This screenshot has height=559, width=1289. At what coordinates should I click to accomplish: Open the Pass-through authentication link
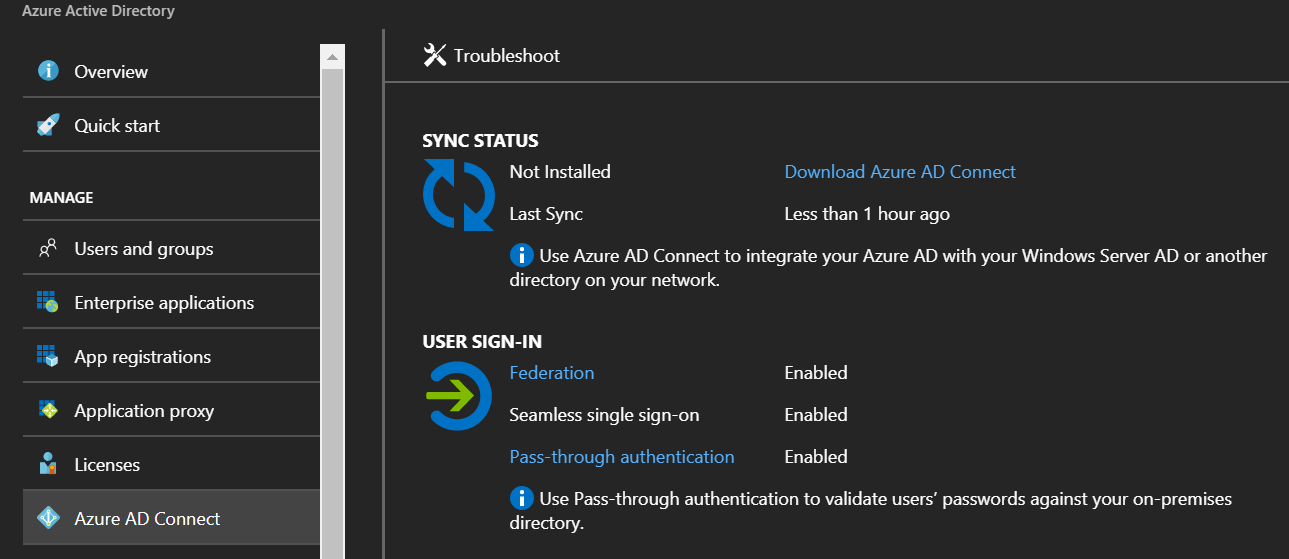[622, 457]
